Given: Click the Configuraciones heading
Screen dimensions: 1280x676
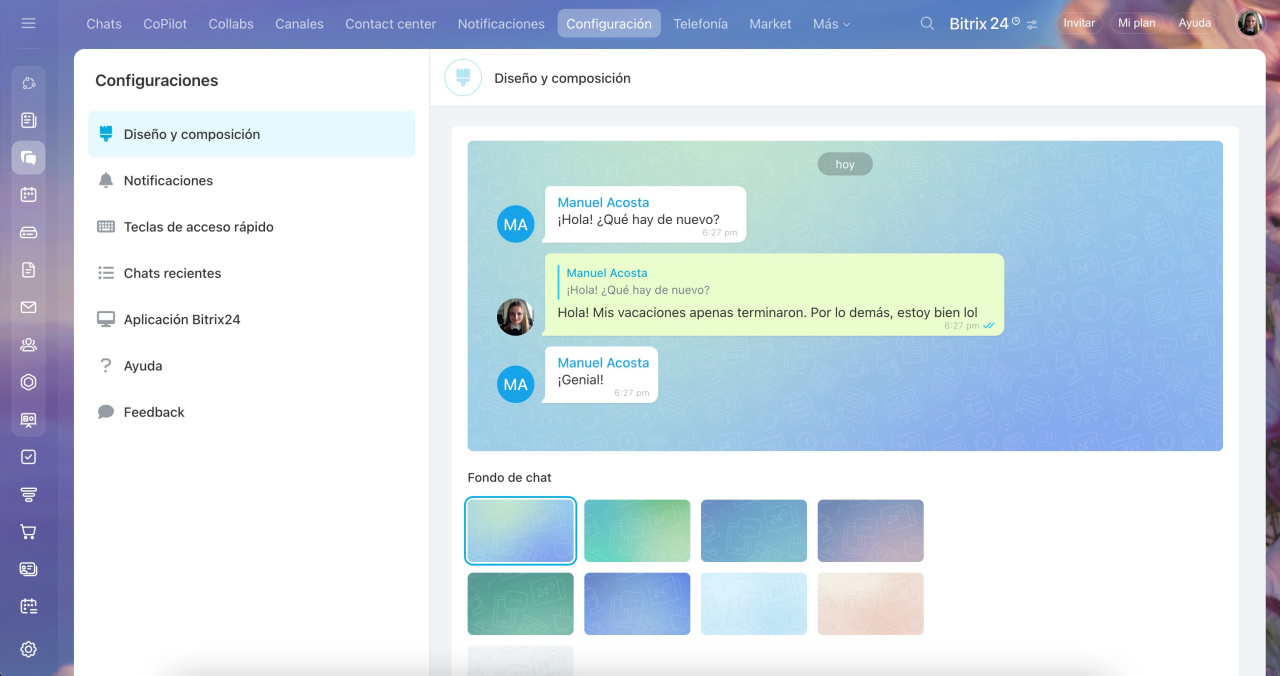Looking at the screenshot, I should tap(156, 80).
